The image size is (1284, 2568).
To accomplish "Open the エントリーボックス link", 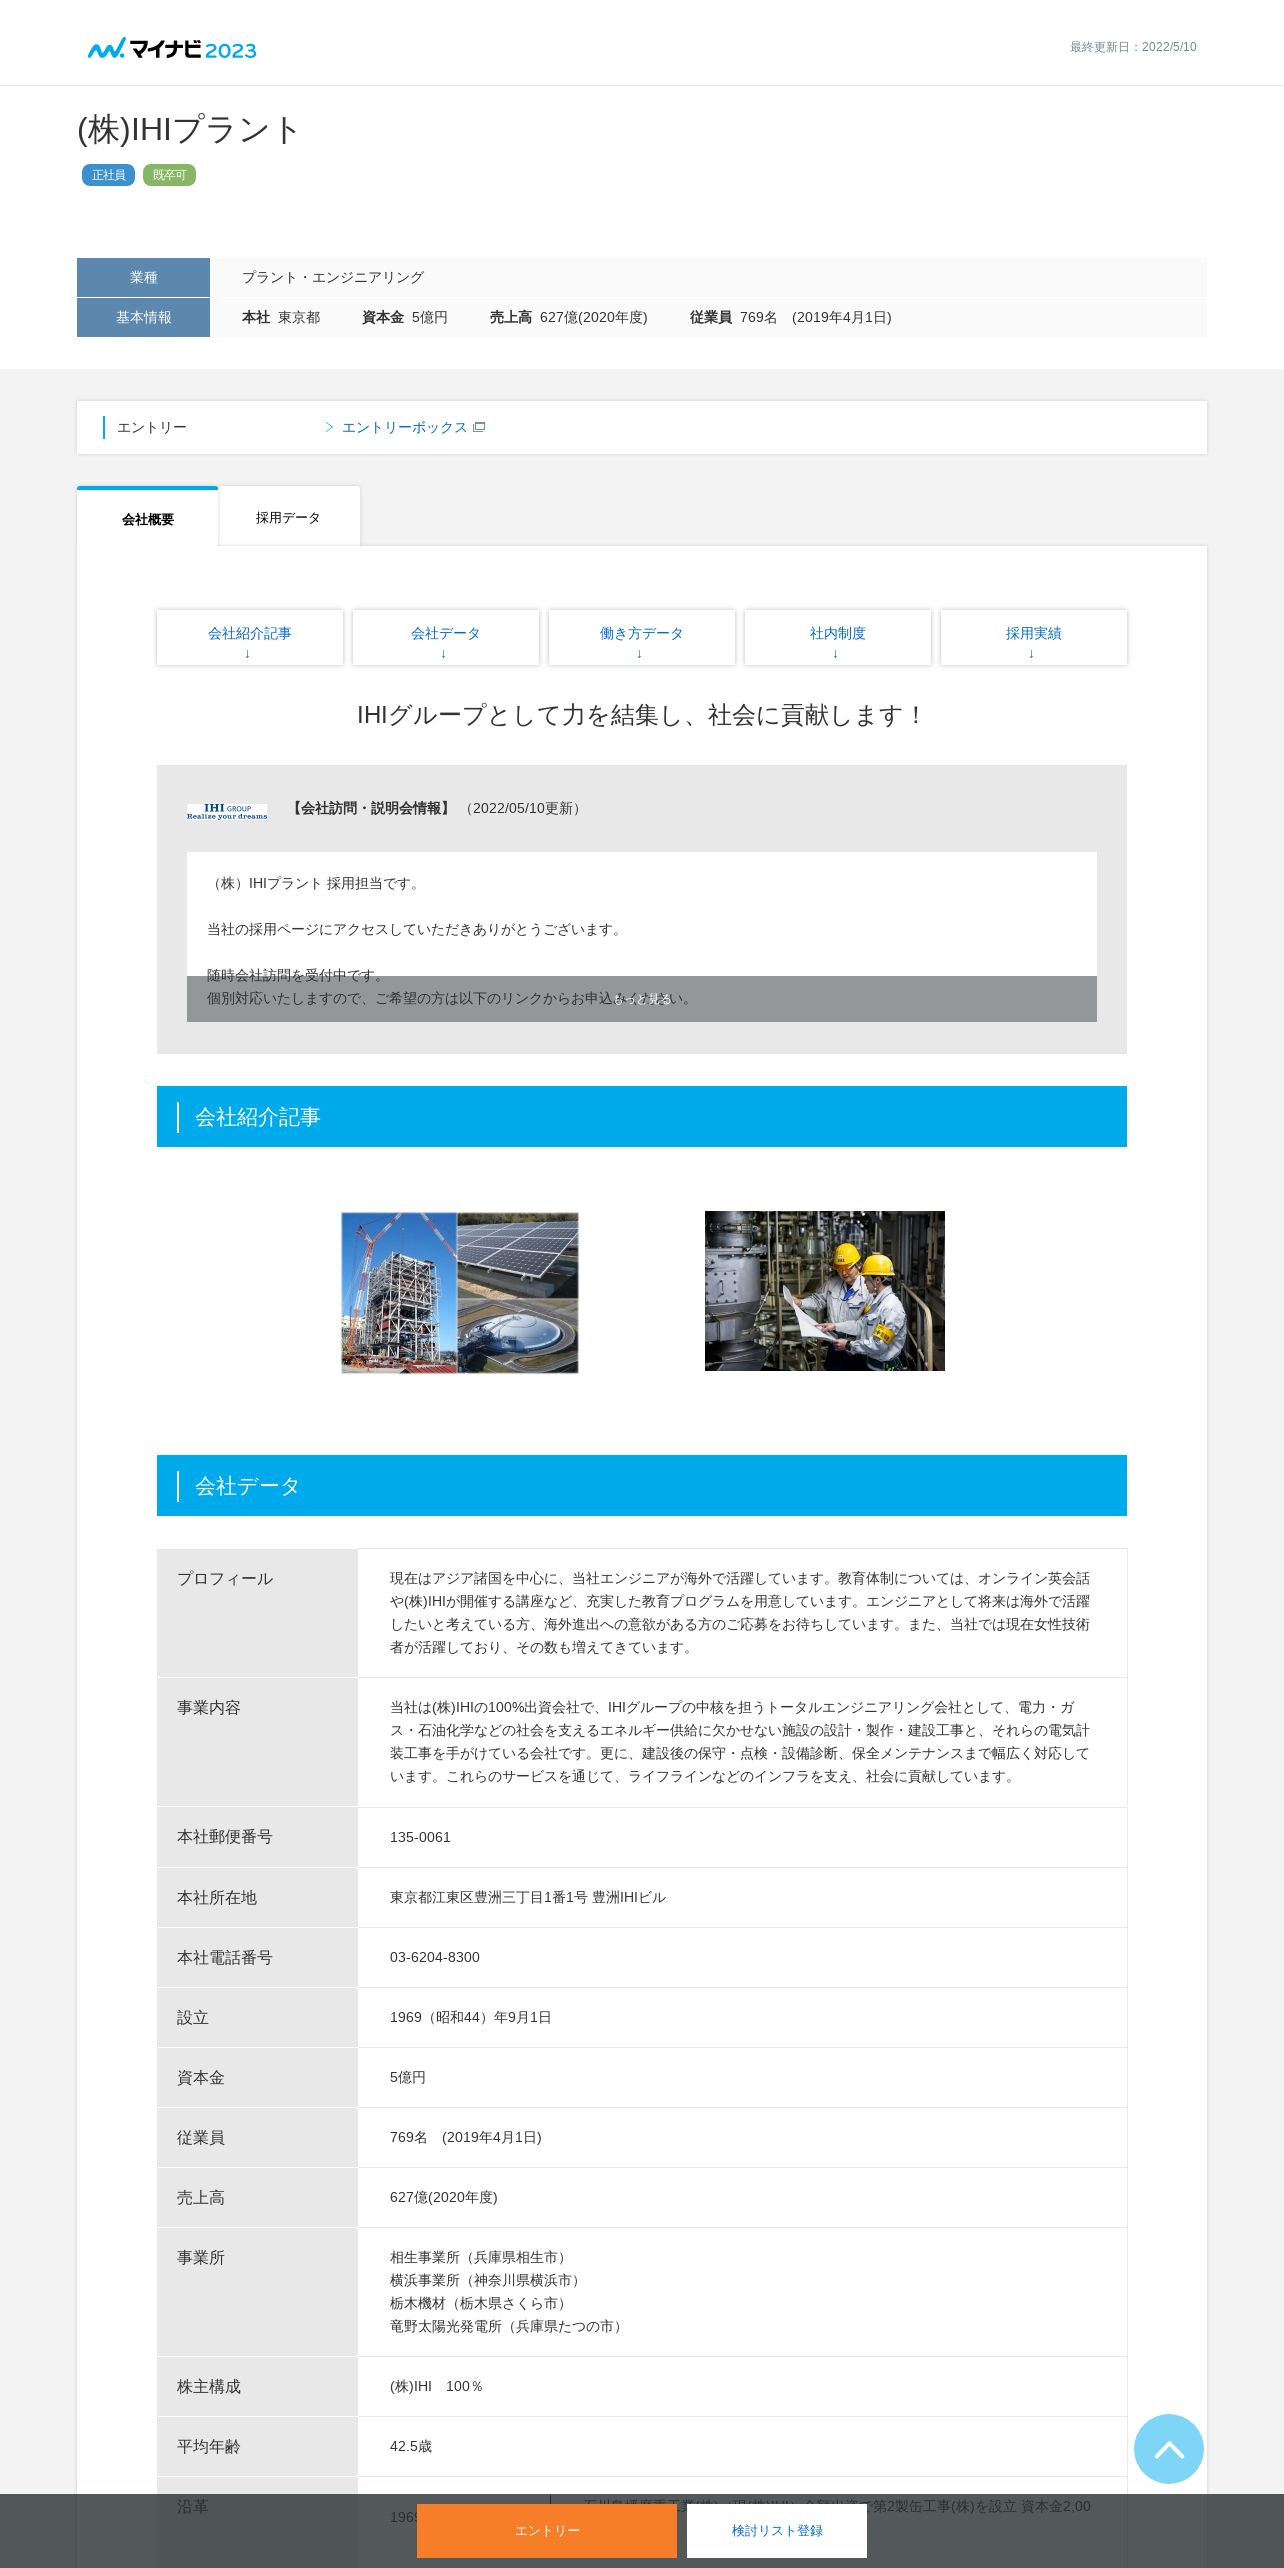I will tap(404, 427).
